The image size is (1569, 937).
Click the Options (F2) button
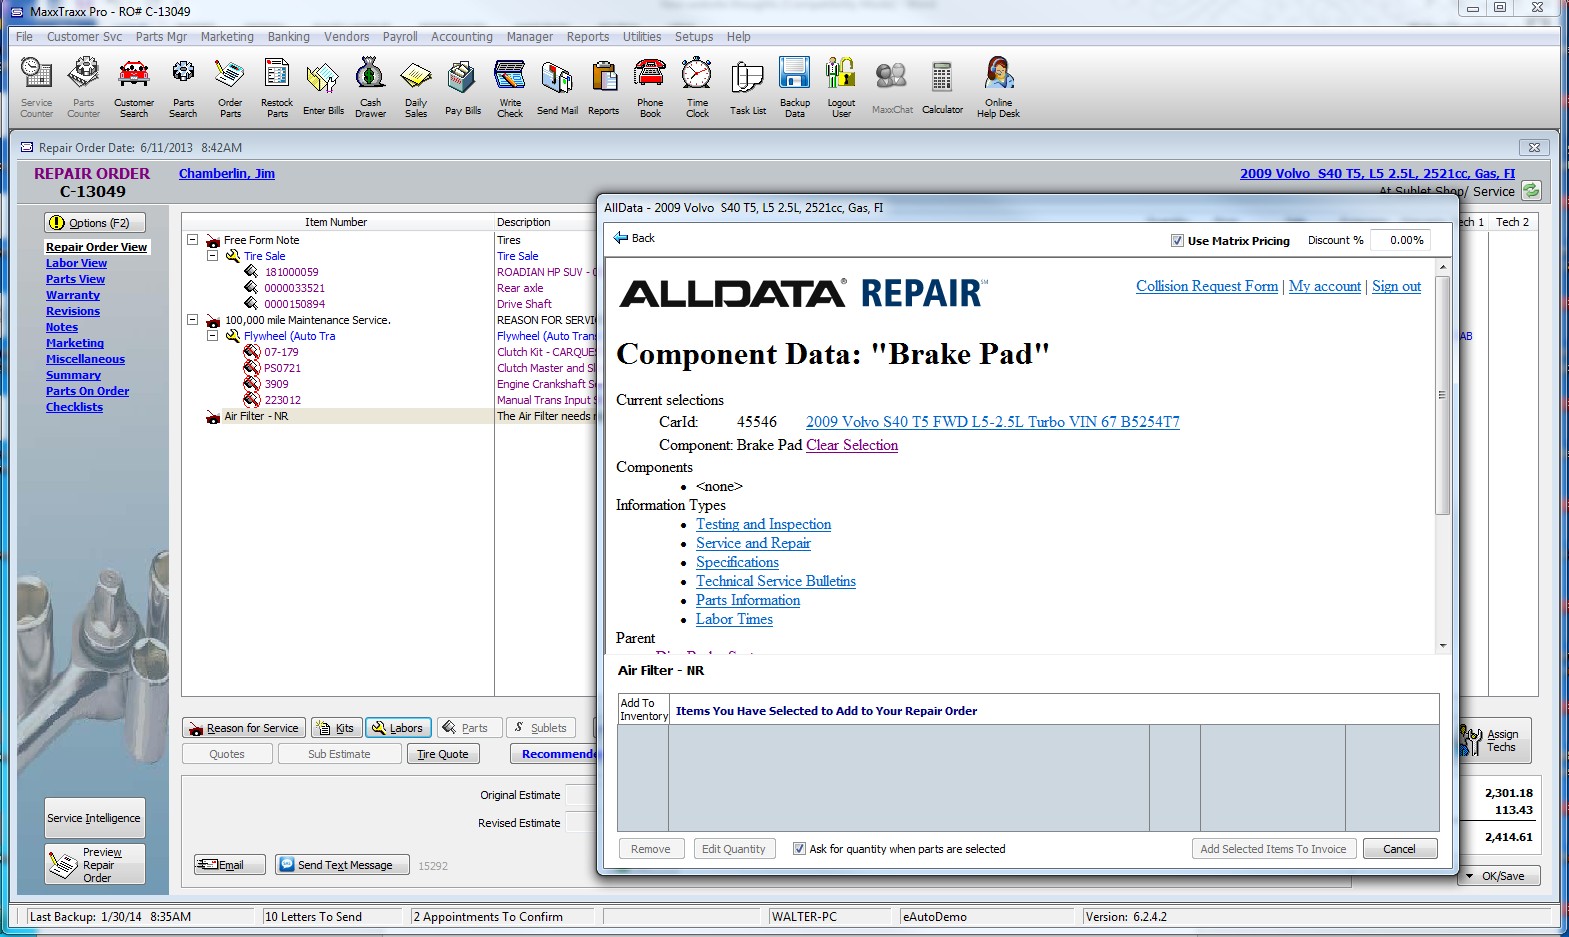[x=95, y=223]
